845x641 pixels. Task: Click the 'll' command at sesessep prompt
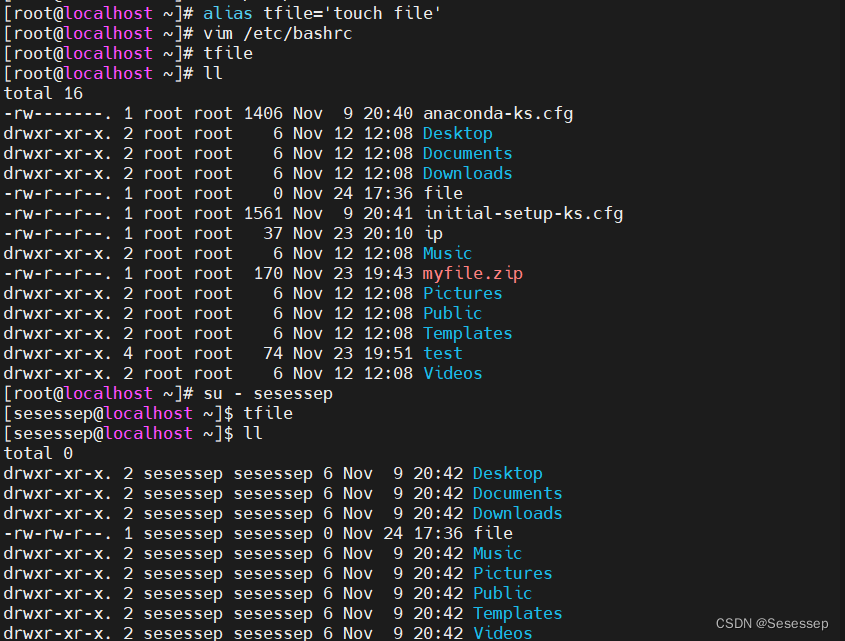(x=253, y=433)
